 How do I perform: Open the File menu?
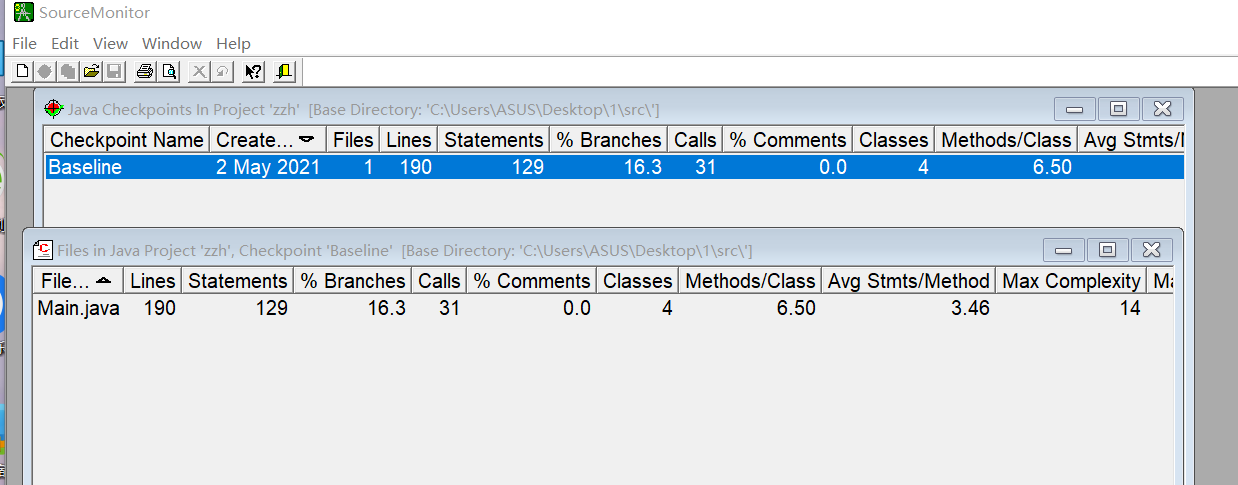click(x=24, y=44)
